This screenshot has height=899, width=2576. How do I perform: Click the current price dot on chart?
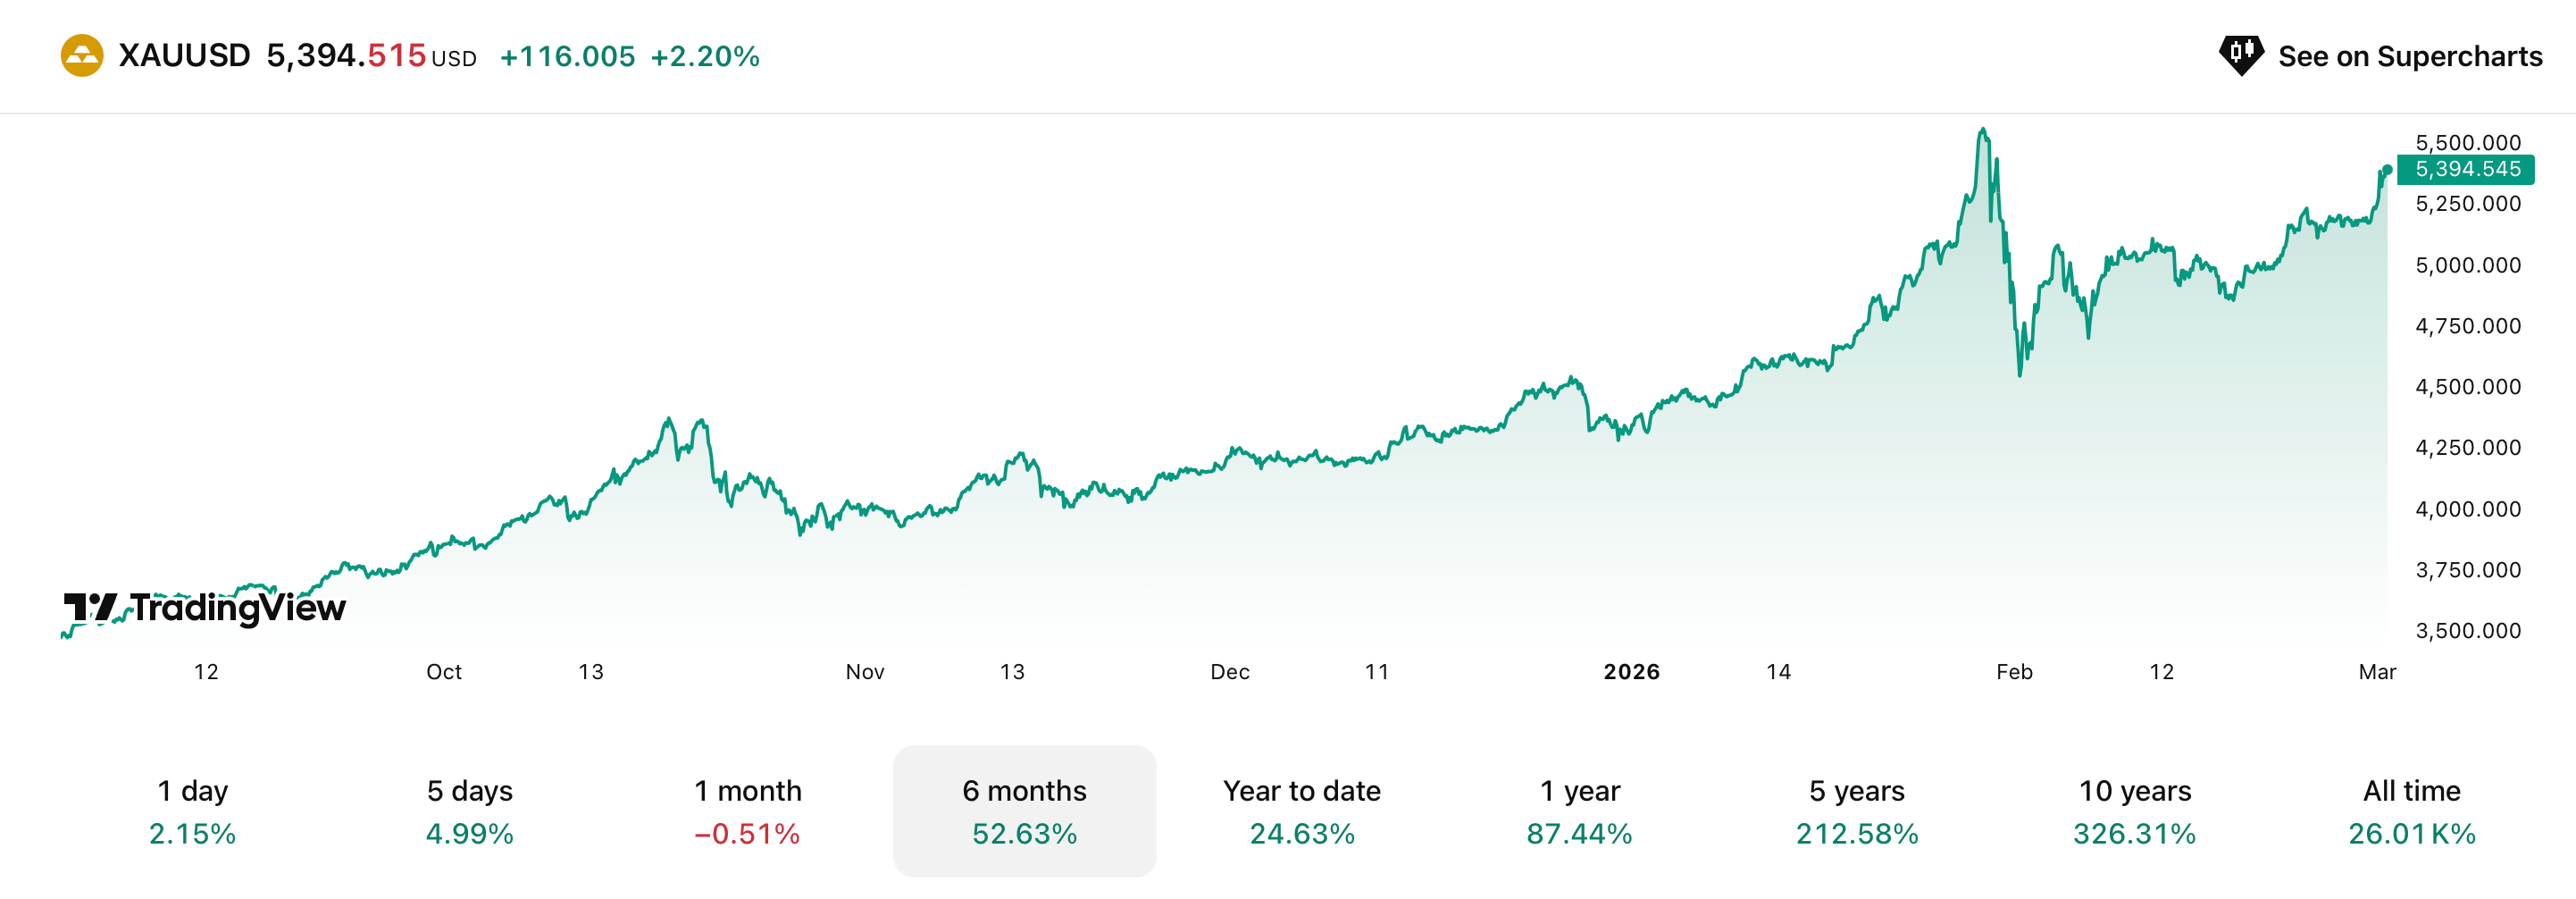(x=2387, y=170)
